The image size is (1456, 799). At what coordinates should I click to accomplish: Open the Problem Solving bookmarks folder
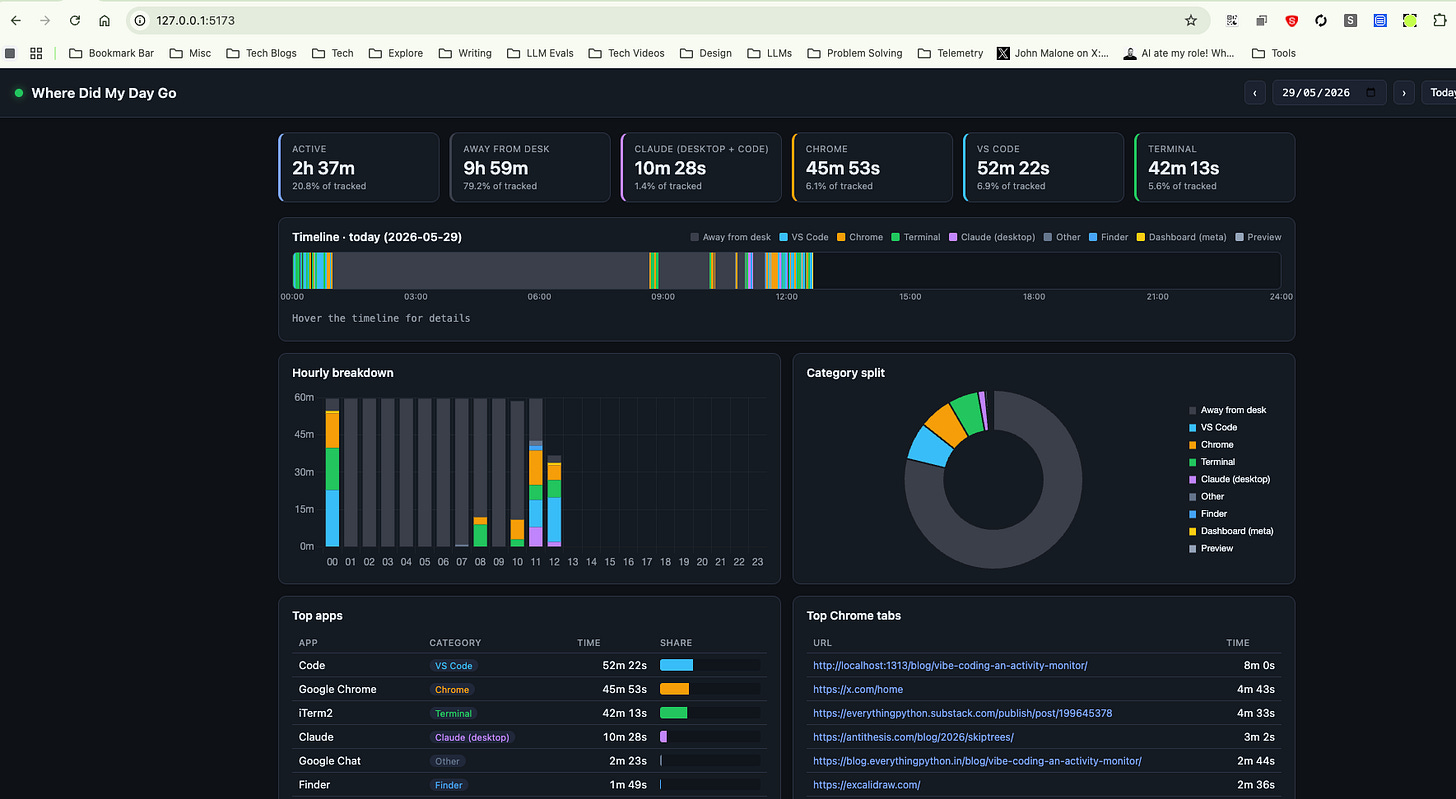click(854, 53)
